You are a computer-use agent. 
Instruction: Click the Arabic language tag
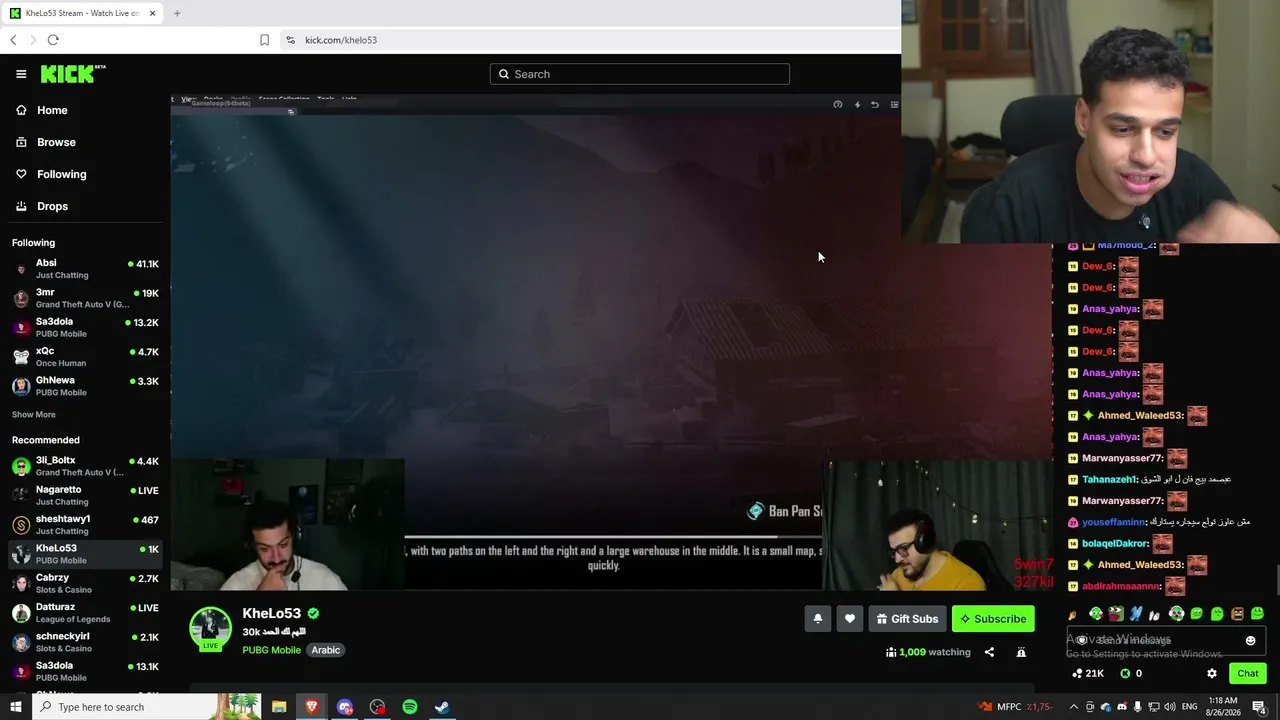click(x=326, y=650)
